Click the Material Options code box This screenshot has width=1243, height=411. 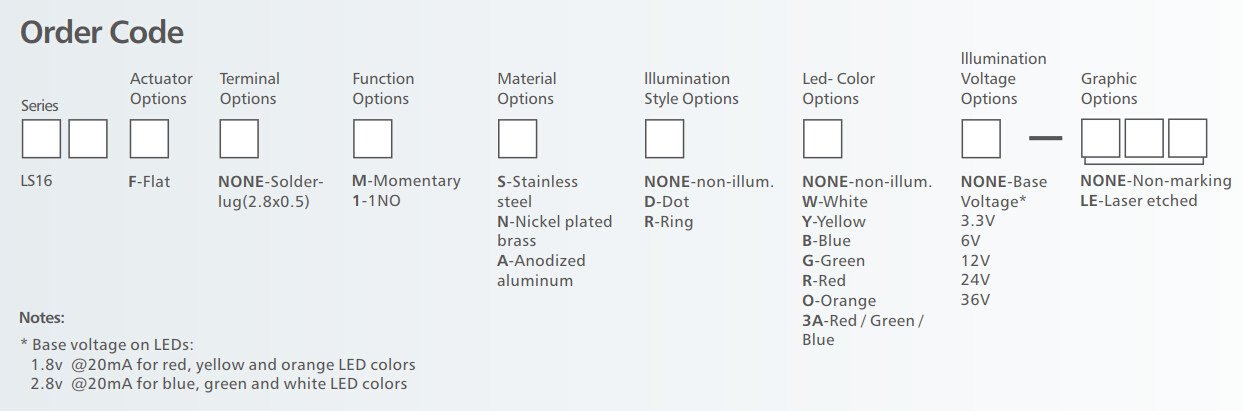pyautogui.click(x=517, y=139)
